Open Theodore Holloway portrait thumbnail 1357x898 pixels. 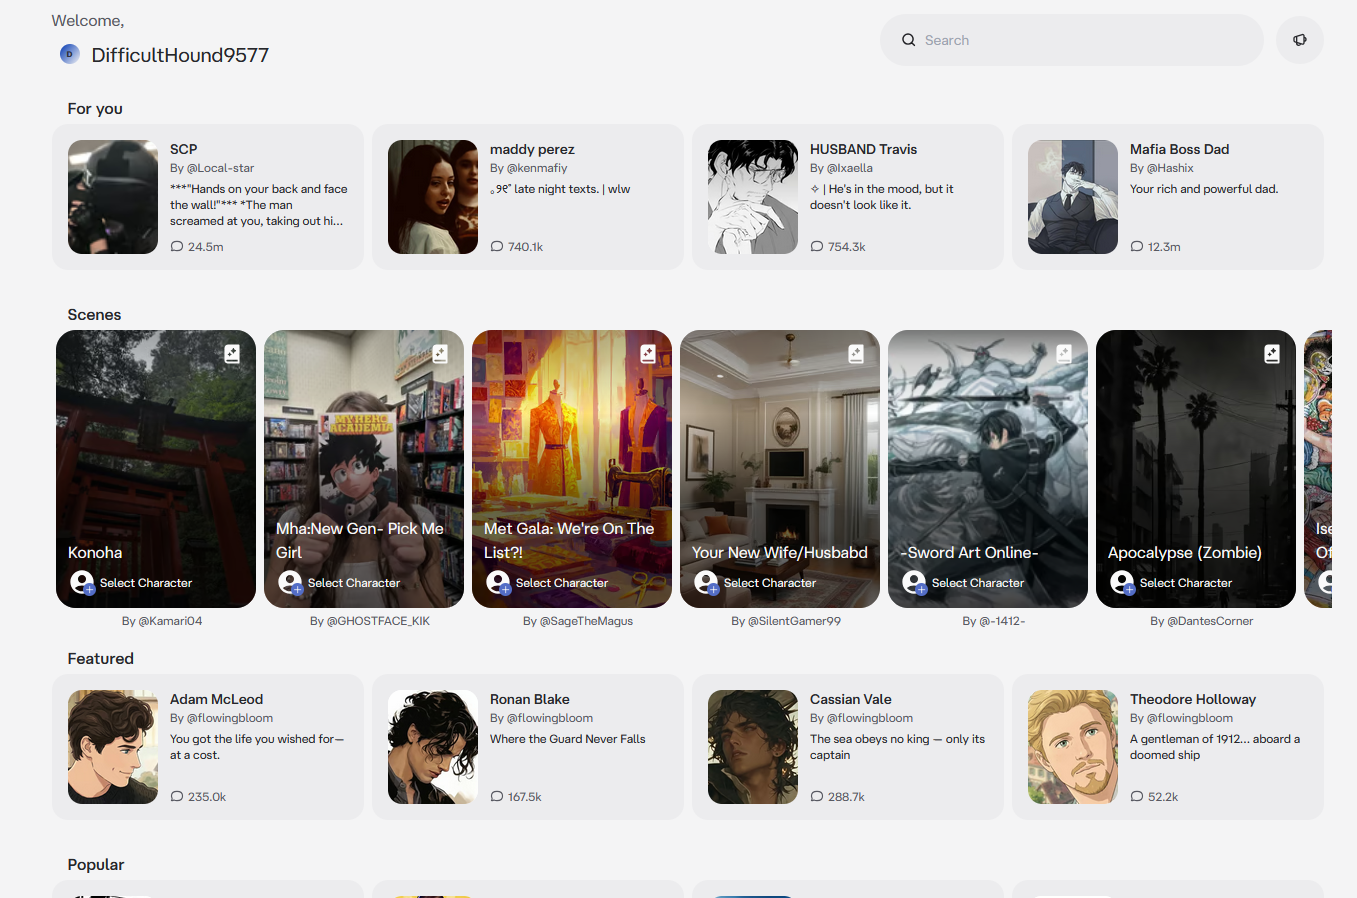[x=1073, y=747]
